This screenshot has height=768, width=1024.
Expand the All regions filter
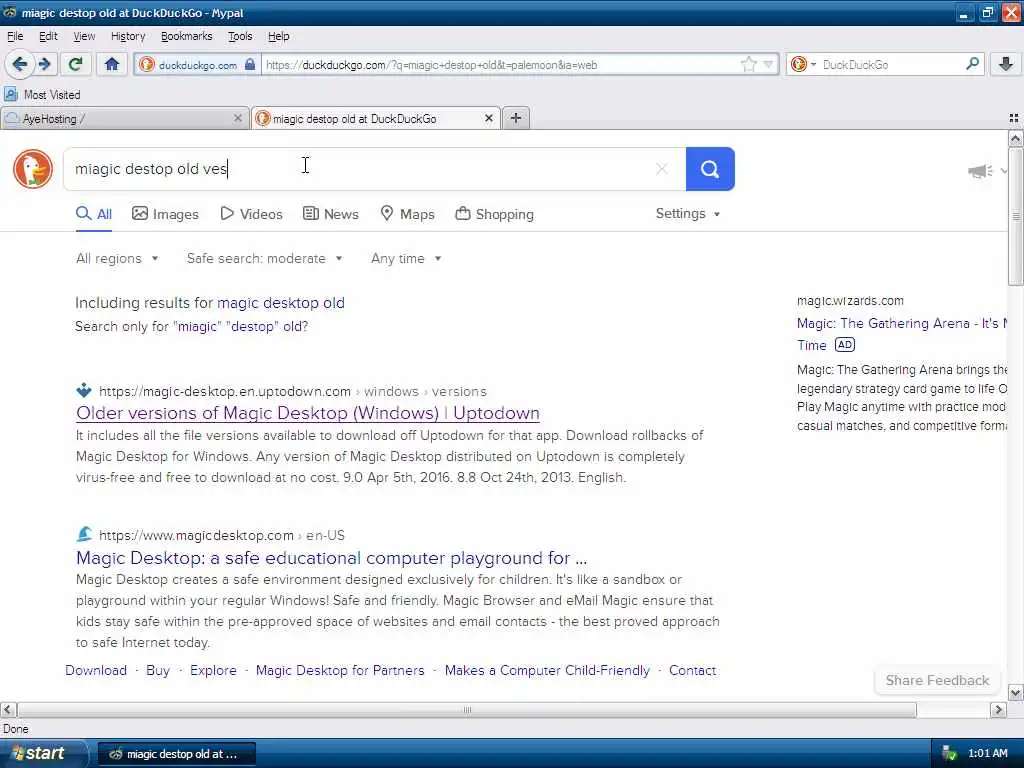pos(117,259)
